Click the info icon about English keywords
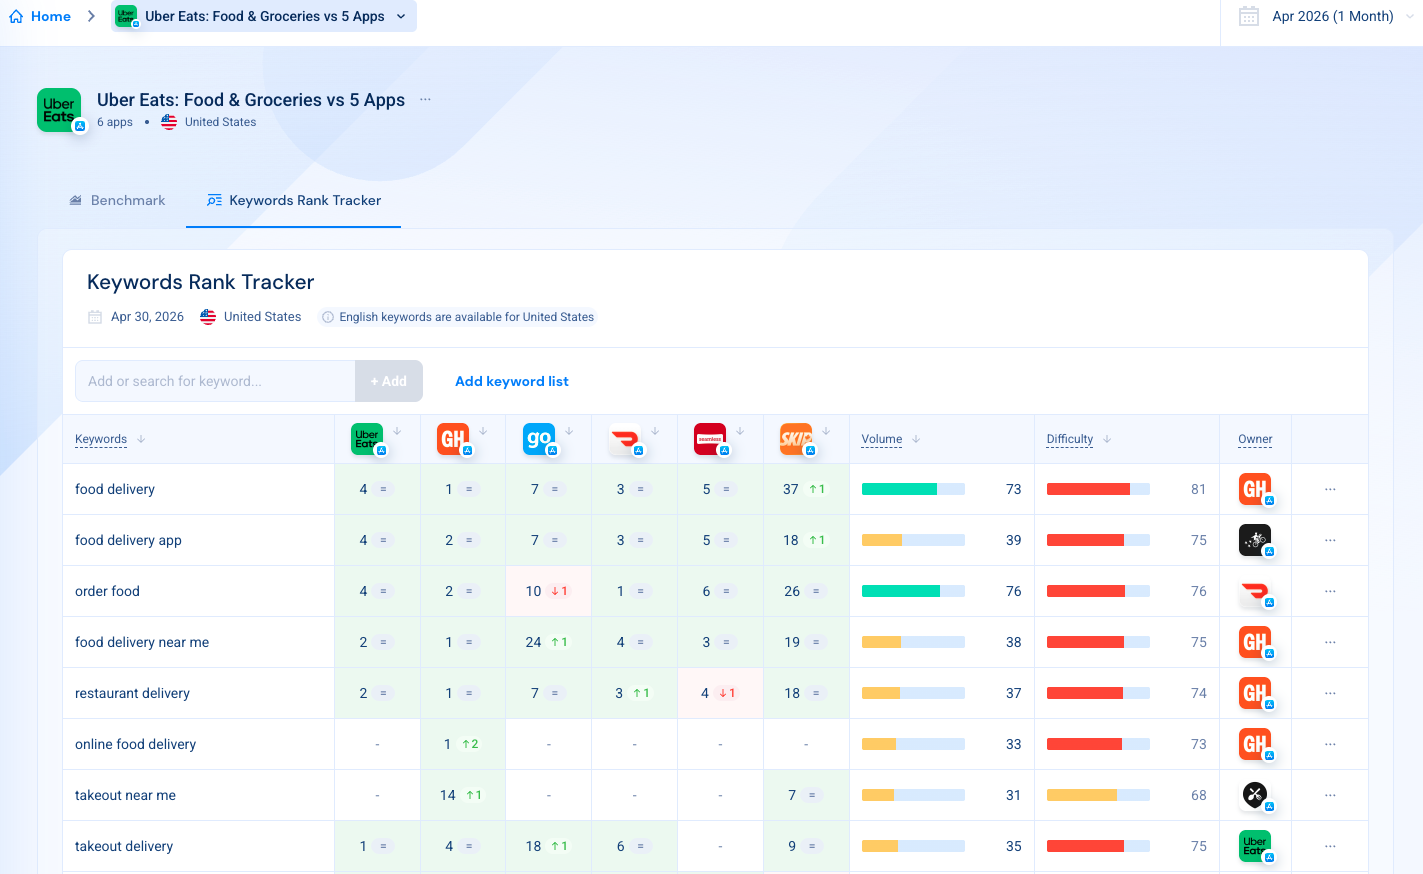This screenshot has height=874, width=1423. [x=327, y=317]
